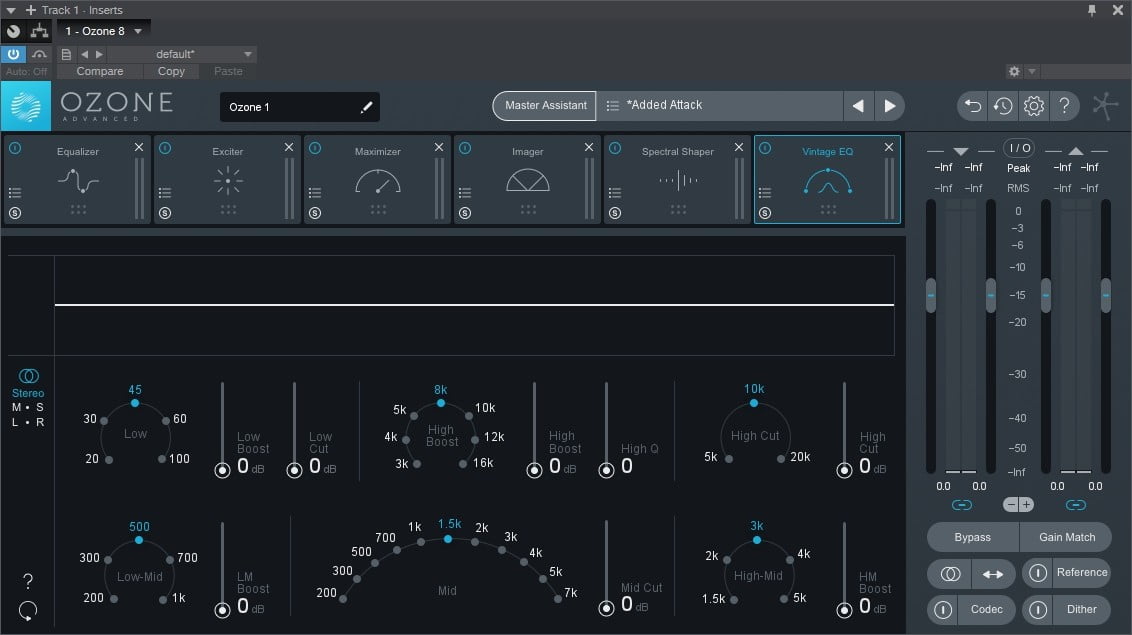Click the mono sum overlapping-circles icon

click(950, 574)
